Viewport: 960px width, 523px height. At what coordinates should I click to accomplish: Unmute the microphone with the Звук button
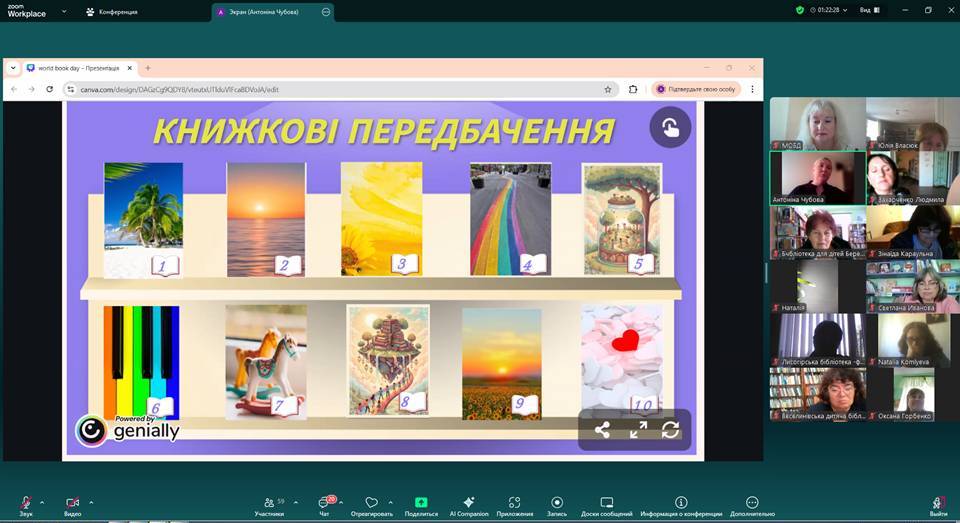(26, 503)
